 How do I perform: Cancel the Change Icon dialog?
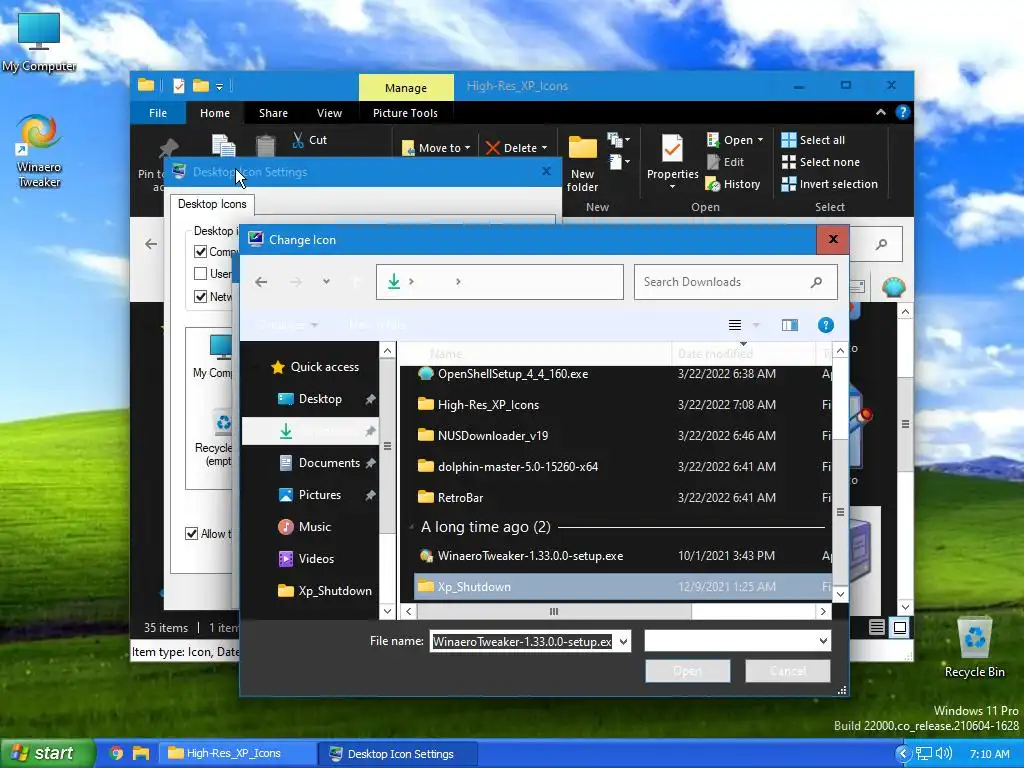[788, 671]
